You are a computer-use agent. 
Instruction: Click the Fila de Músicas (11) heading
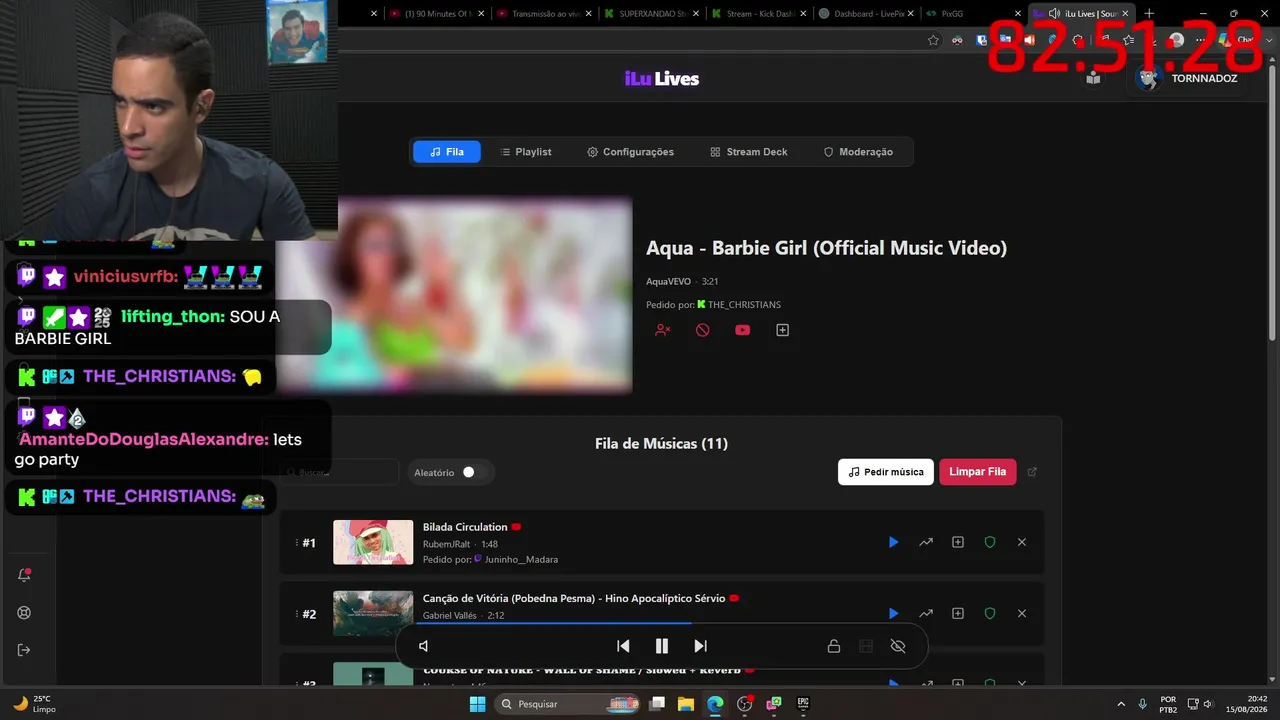(x=661, y=443)
